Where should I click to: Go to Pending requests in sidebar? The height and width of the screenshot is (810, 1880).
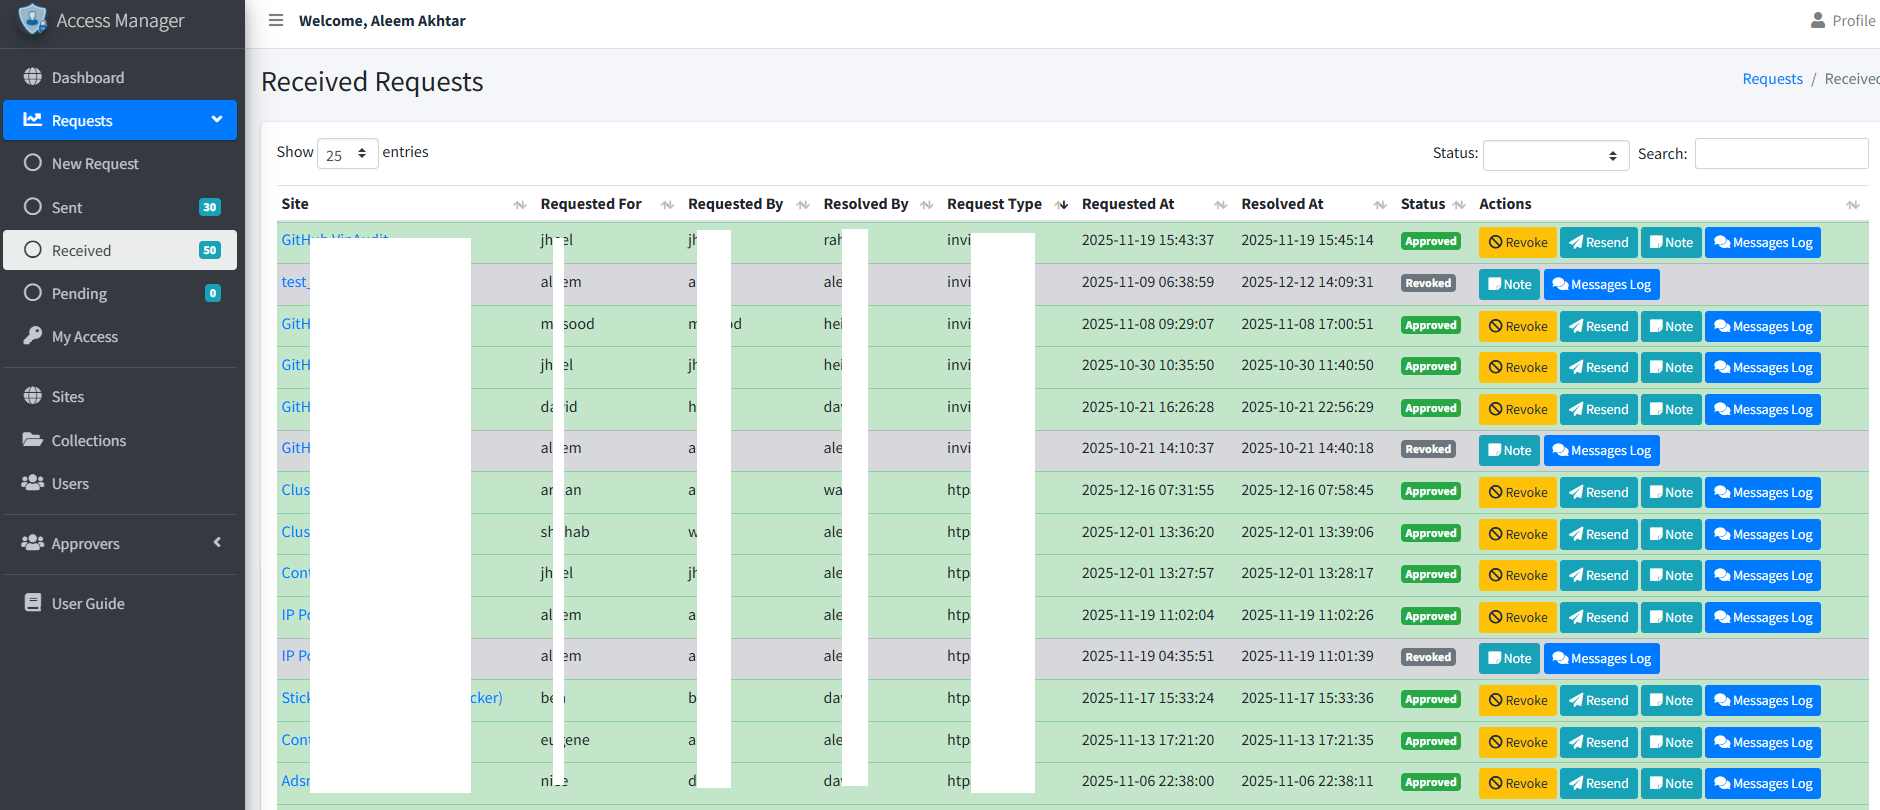pyautogui.click(x=79, y=293)
